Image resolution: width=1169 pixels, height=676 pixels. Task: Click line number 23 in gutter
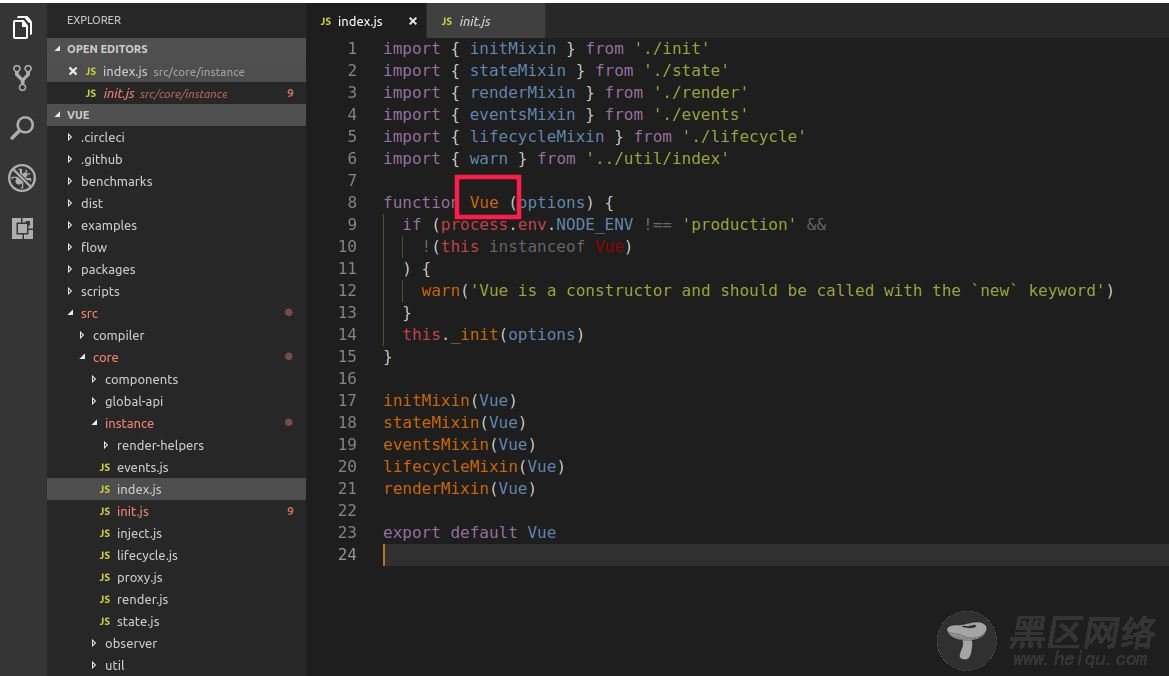(x=347, y=533)
